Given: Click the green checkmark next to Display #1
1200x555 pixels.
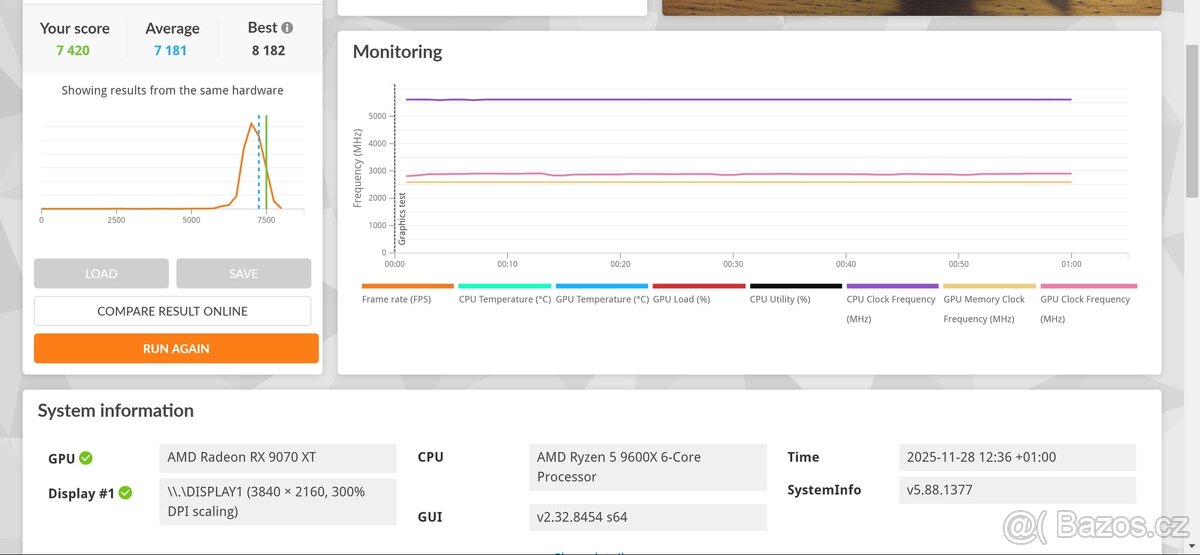Looking at the screenshot, I should pos(125,493).
